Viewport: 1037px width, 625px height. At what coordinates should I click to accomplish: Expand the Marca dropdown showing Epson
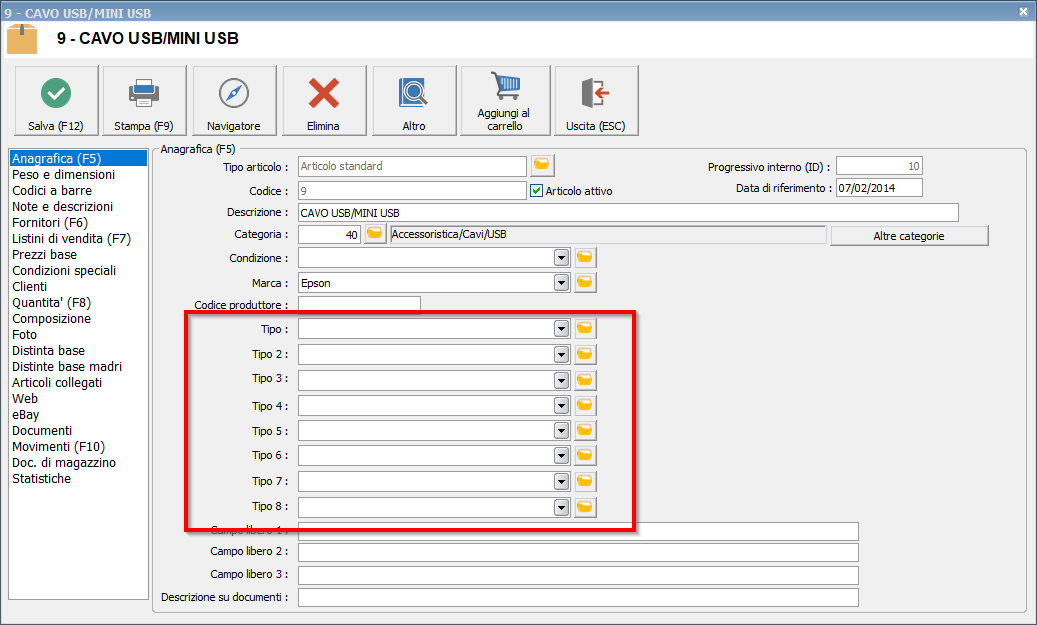(561, 283)
